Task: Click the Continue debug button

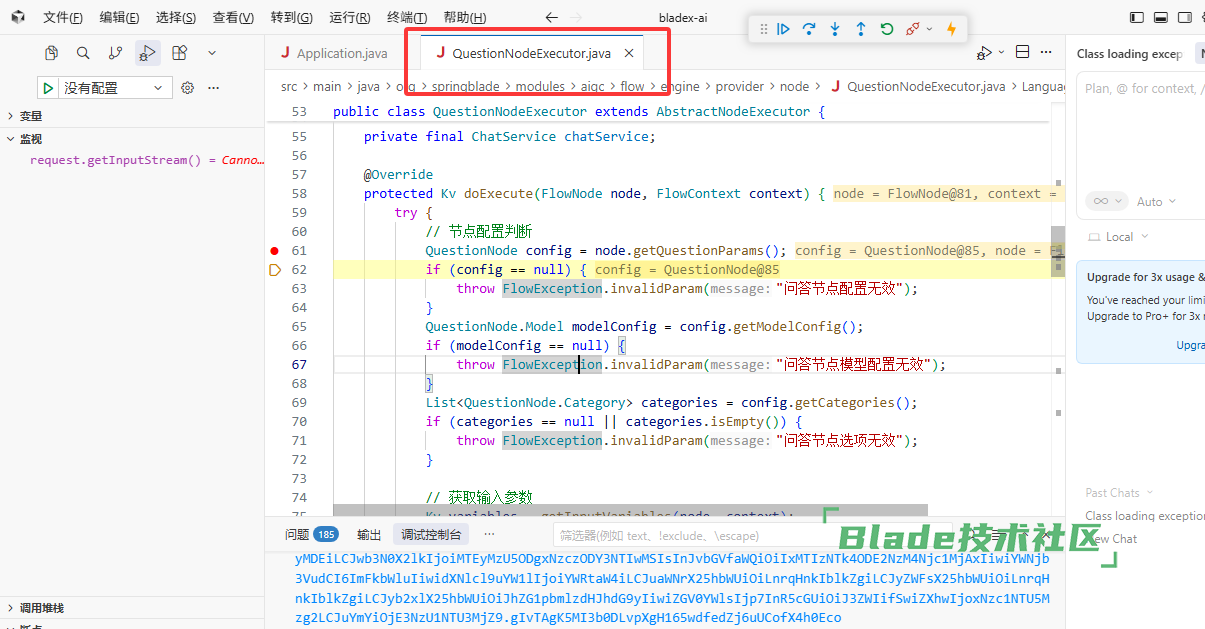Action: click(784, 29)
